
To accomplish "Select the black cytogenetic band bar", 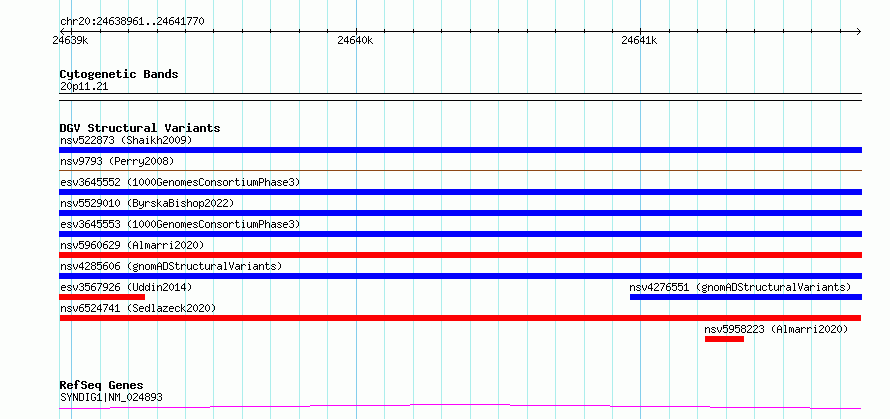I will click(460, 97).
